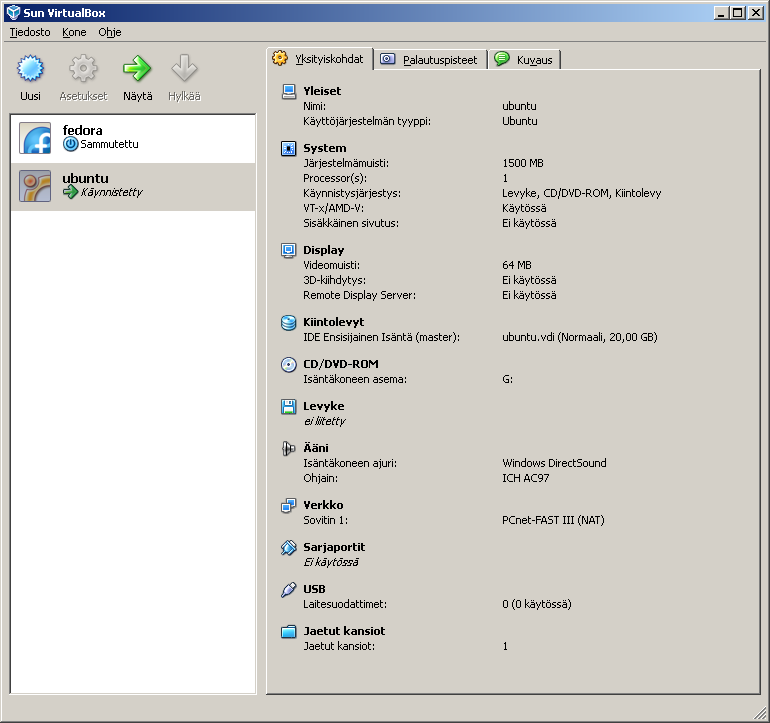Click the Verkko network section heading

pos(323,505)
